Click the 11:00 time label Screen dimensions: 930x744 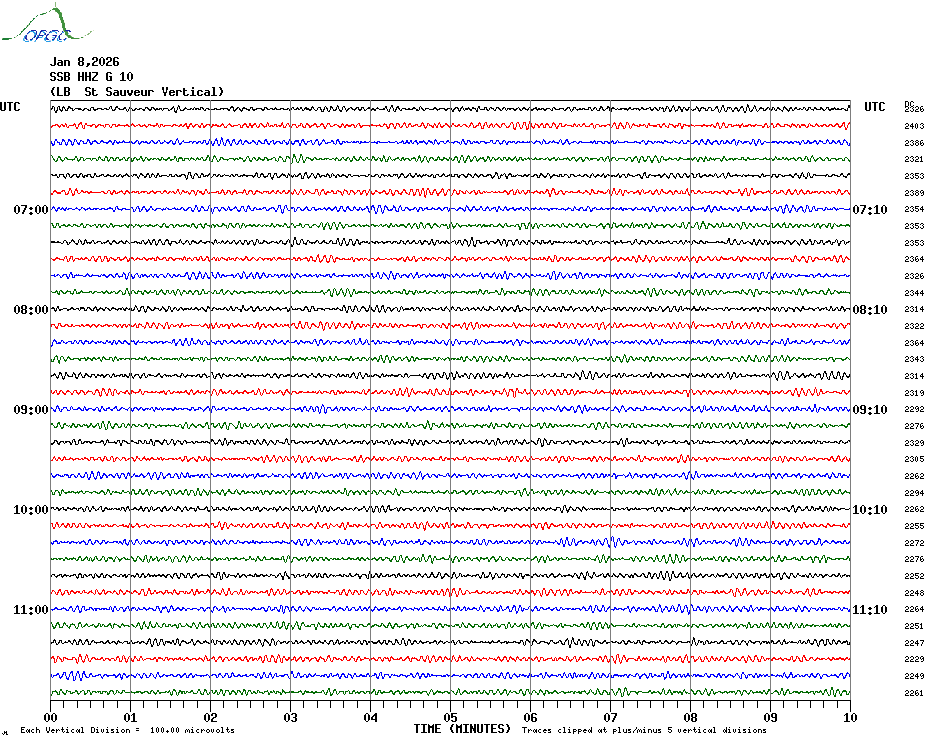click(x=31, y=610)
